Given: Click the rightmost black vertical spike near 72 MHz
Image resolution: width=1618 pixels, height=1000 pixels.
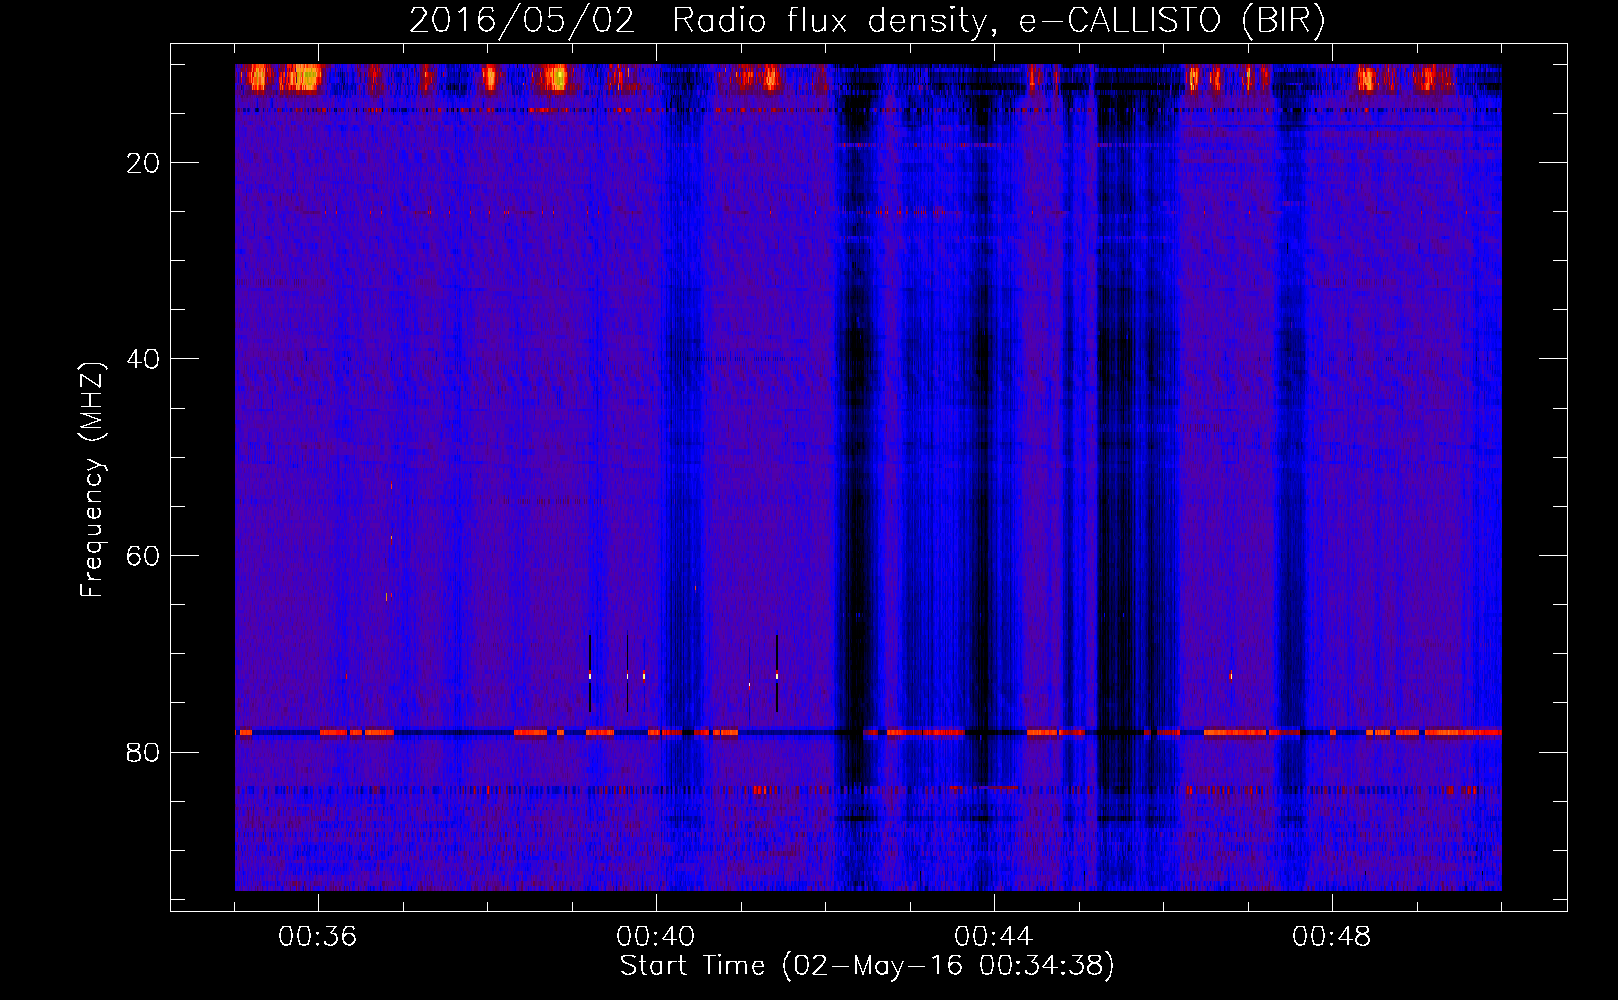Looking at the screenshot, I should click(777, 673).
